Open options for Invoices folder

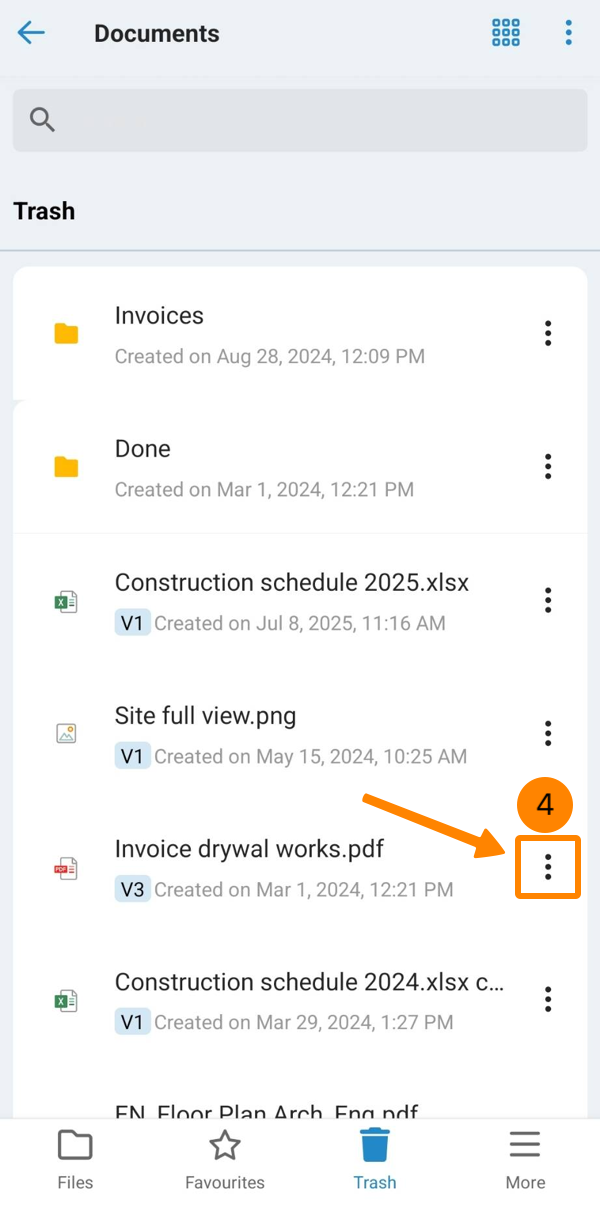(x=548, y=333)
